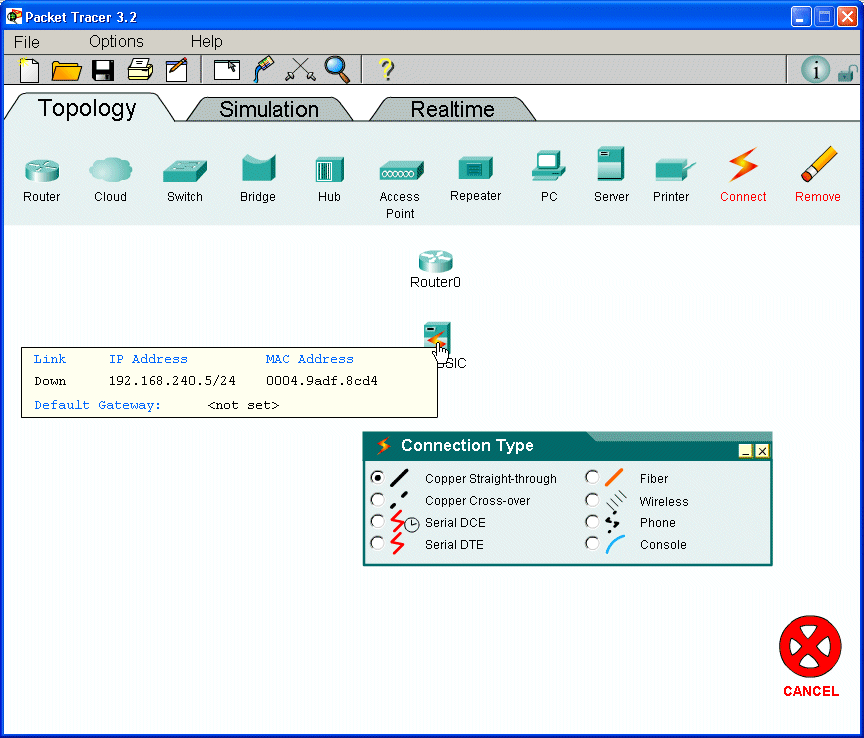Click the New file icon in toolbar
Screen dimensions: 864x738
pyautogui.click(x=29, y=70)
